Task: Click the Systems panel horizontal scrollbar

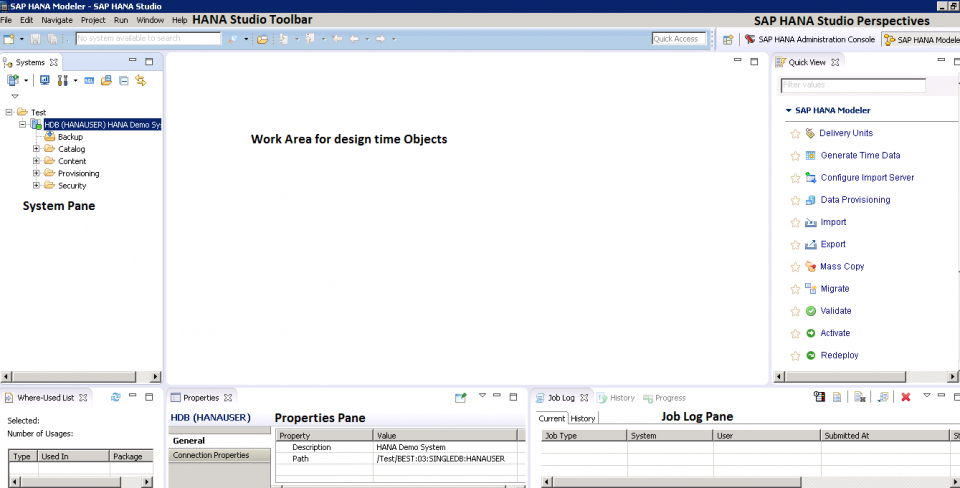Action: point(80,377)
